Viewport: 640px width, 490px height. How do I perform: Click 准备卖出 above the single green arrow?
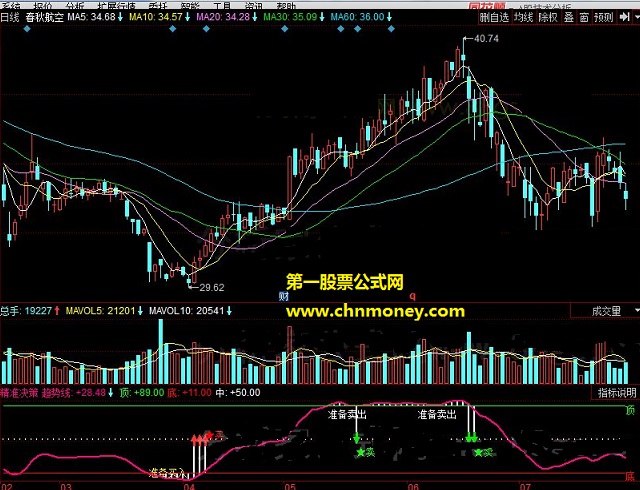tap(347, 415)
